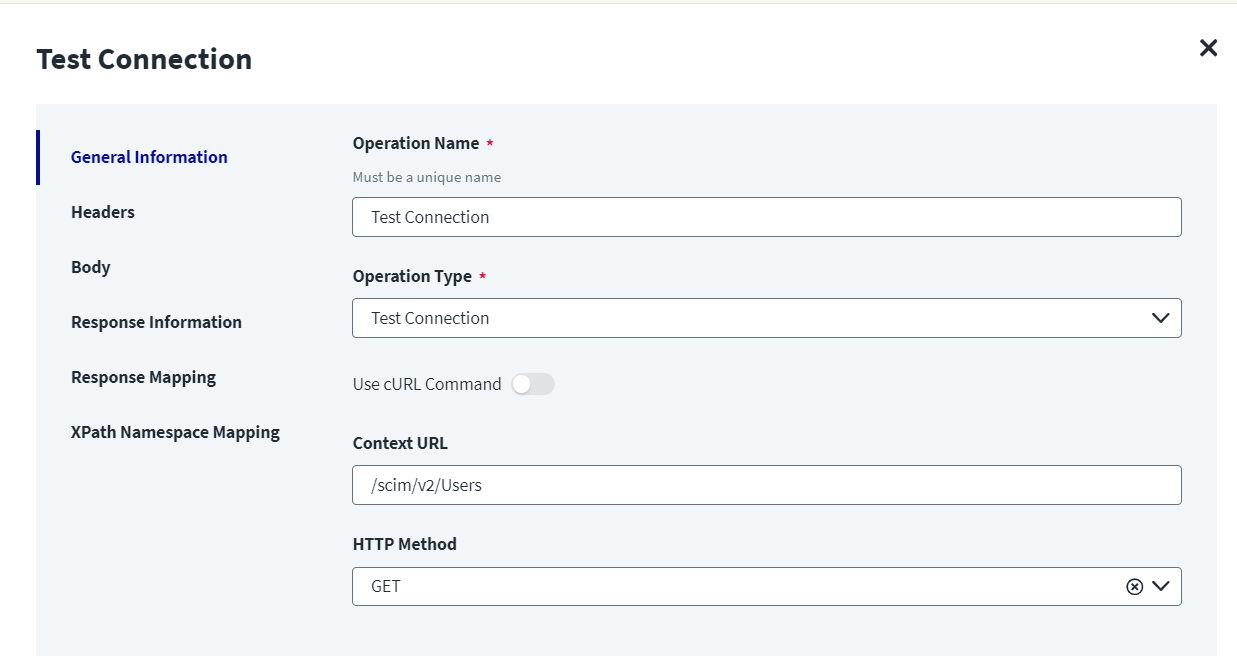
Task: Open the Body section
Action: 91,267
